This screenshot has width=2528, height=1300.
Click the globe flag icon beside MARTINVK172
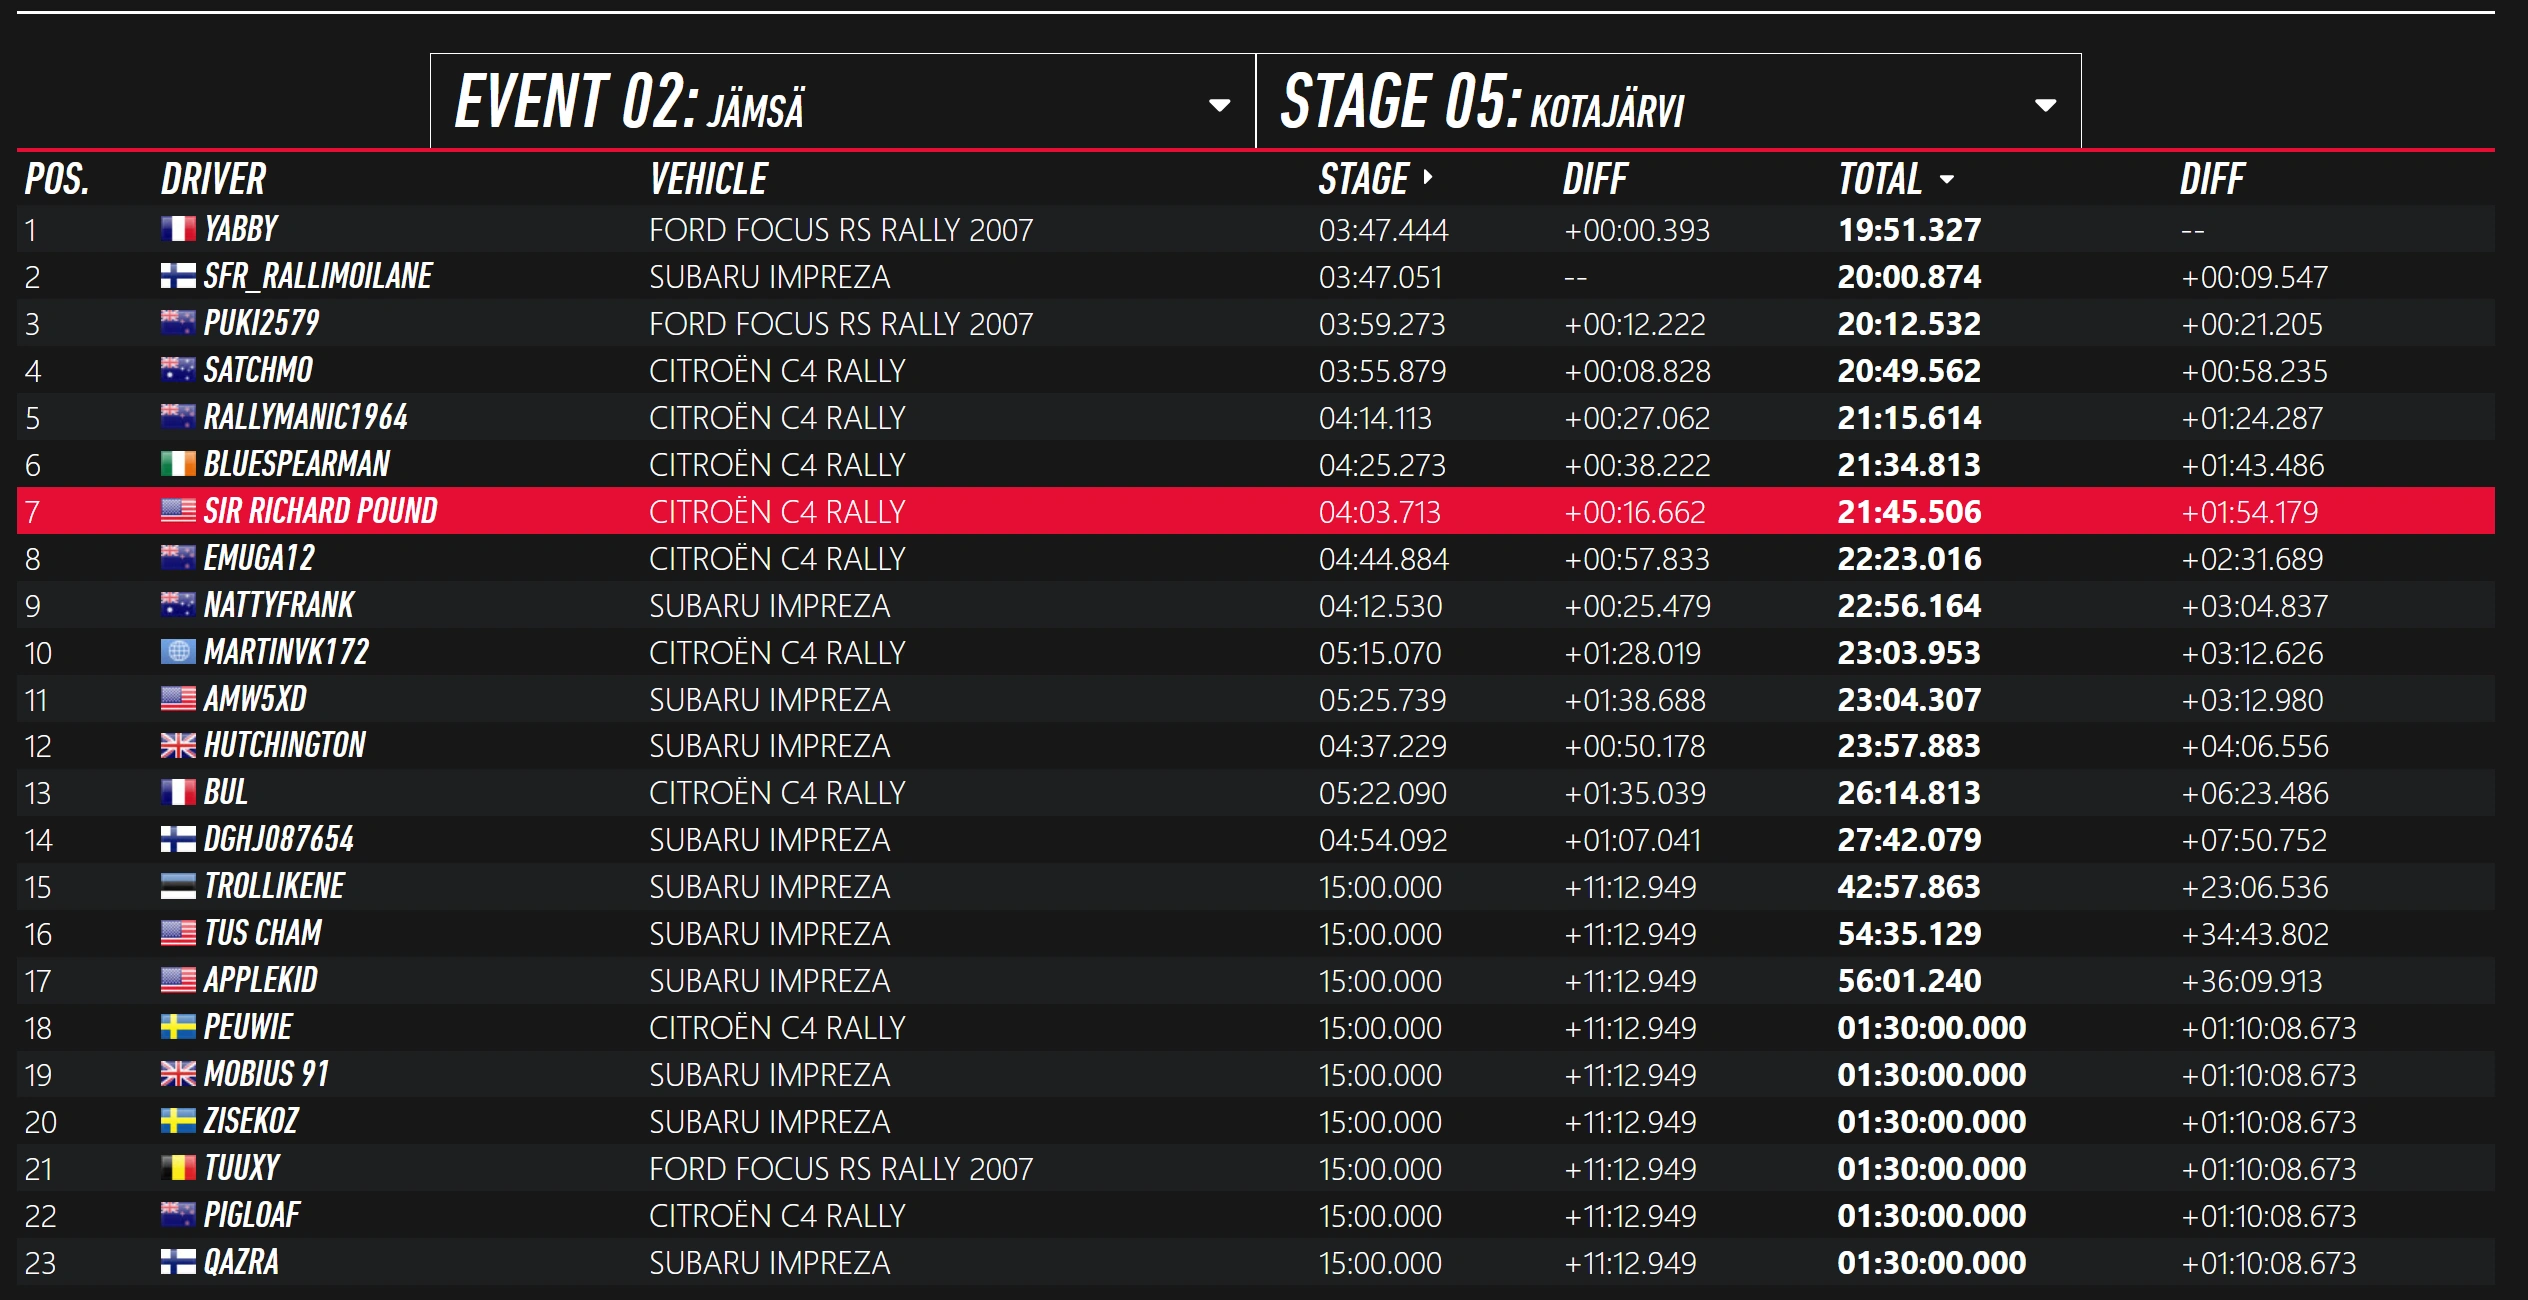click(x=178, y=652)
